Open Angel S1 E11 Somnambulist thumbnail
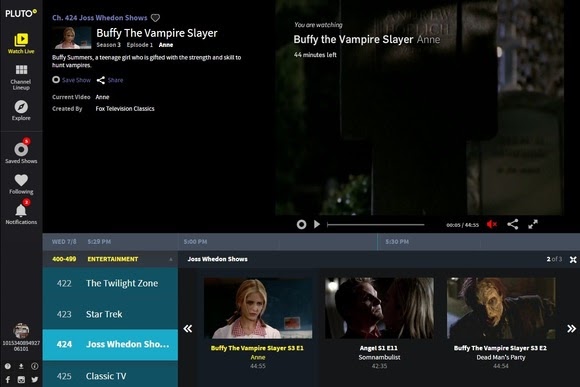This screenshot has width=580, height=387. coord(379,308)
